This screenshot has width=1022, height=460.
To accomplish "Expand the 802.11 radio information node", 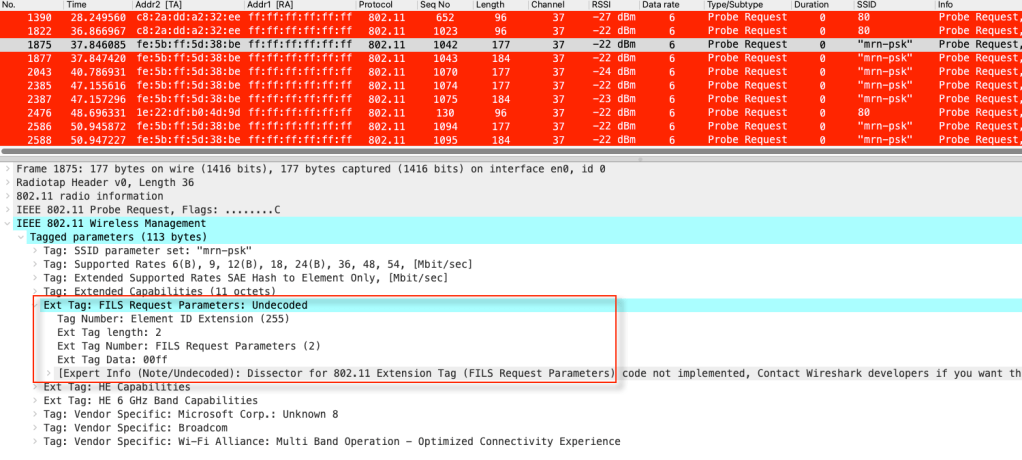I will 9,196.
